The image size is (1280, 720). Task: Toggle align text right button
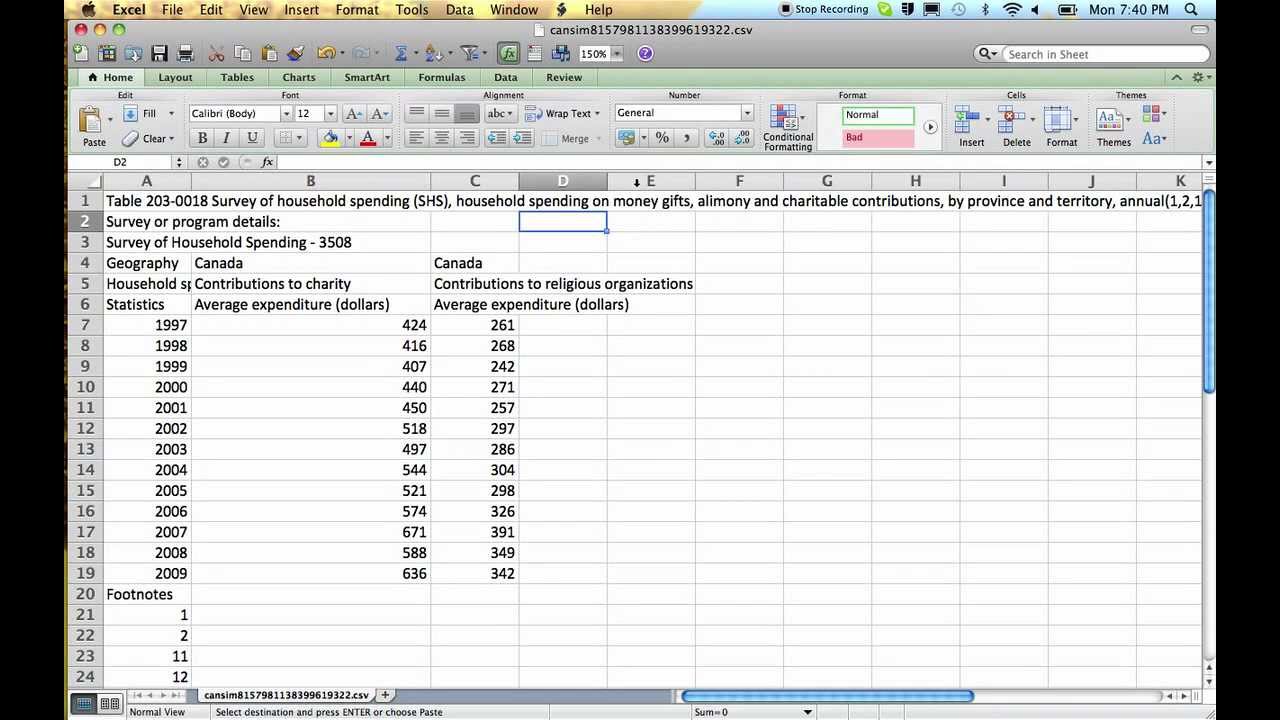tap(467, 138)
